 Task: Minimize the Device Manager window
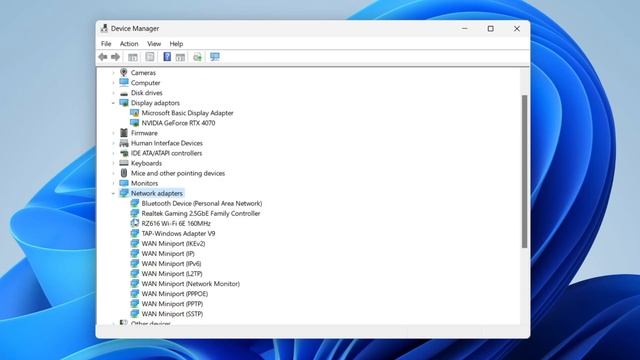(464, 29)
